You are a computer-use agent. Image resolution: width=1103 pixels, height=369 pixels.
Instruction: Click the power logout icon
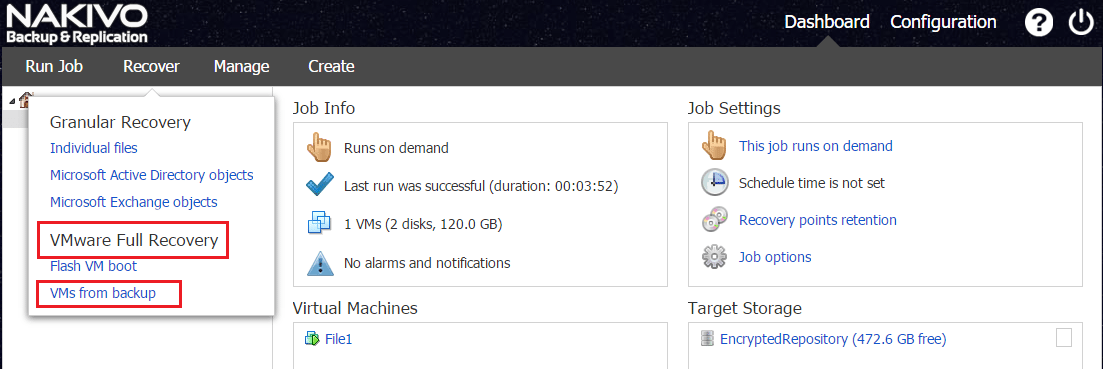click(x=1080, y=22)
